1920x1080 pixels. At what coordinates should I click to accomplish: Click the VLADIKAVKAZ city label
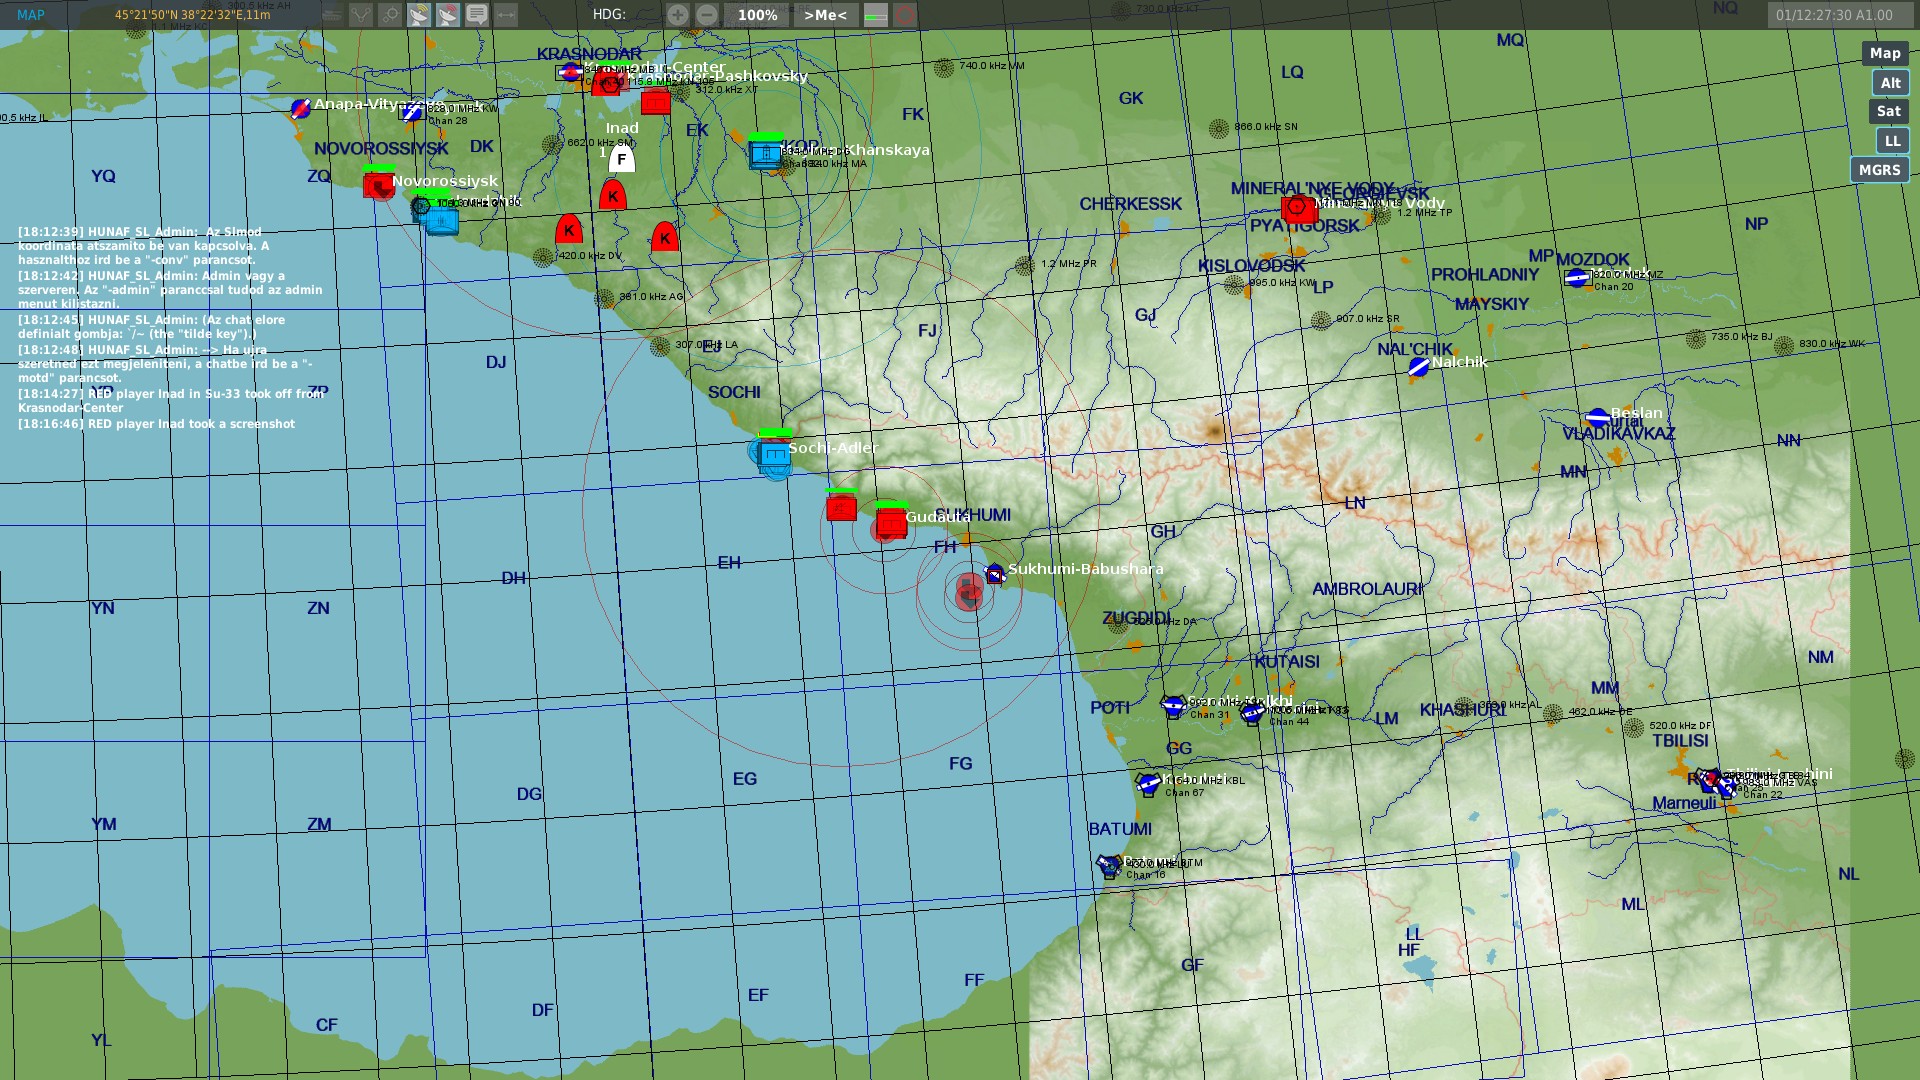[x=1618, y=433]
